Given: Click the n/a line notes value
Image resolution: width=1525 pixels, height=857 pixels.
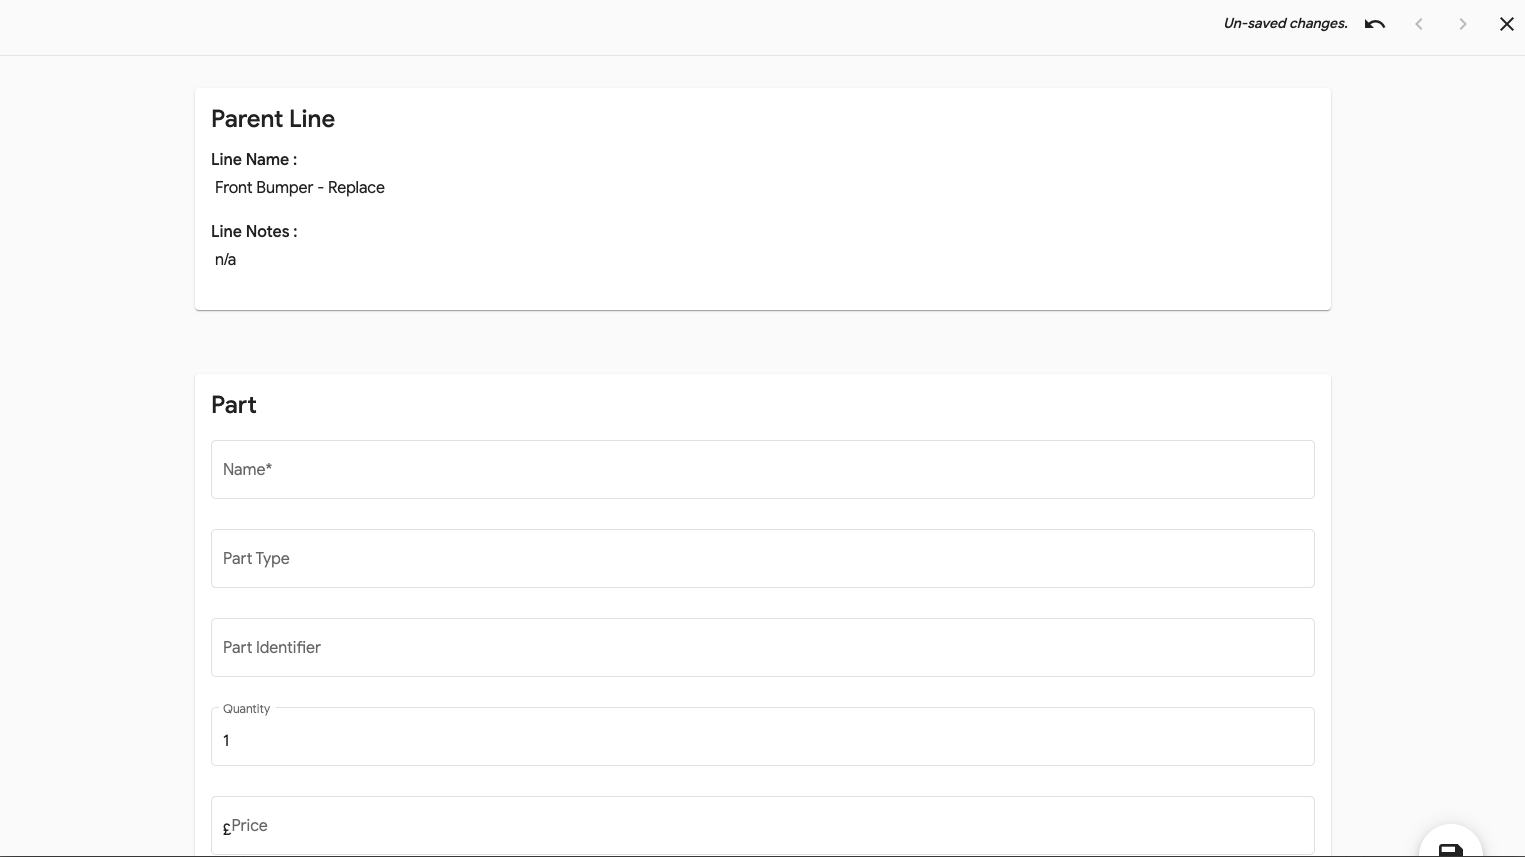Looking at the screenshot, I should pos(226,260).
